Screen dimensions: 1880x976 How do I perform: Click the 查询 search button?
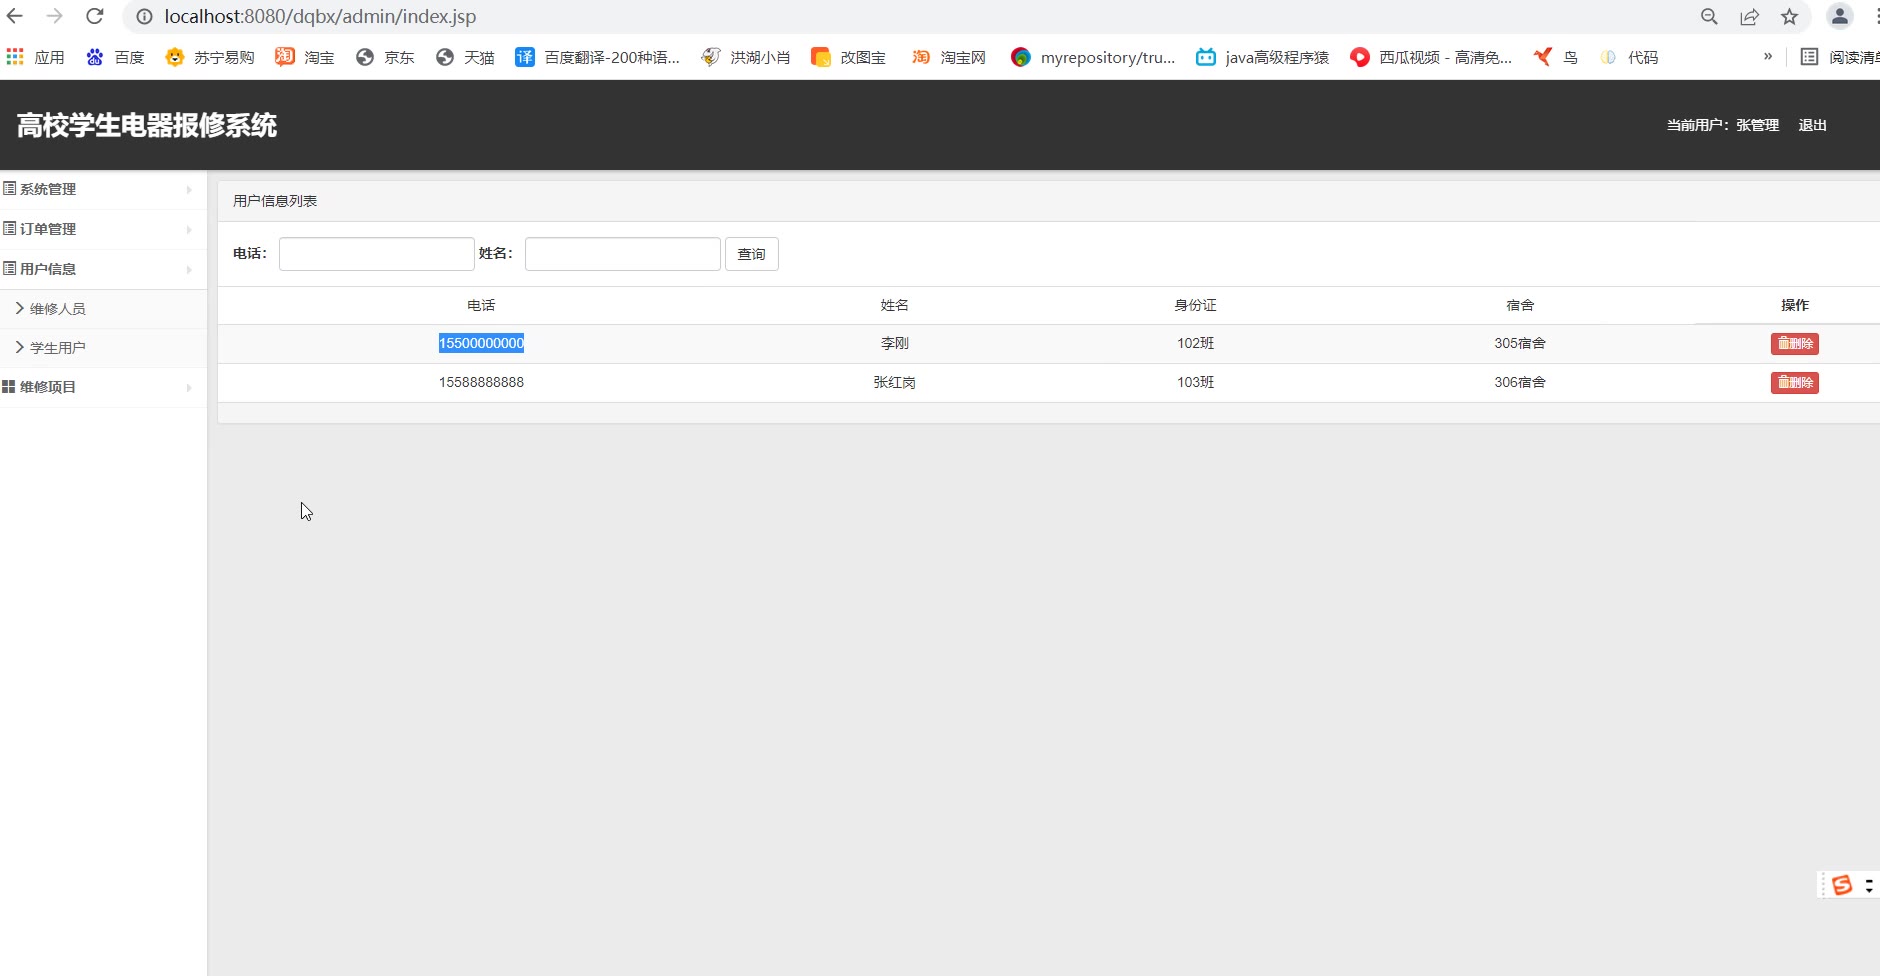pos(751,254)
